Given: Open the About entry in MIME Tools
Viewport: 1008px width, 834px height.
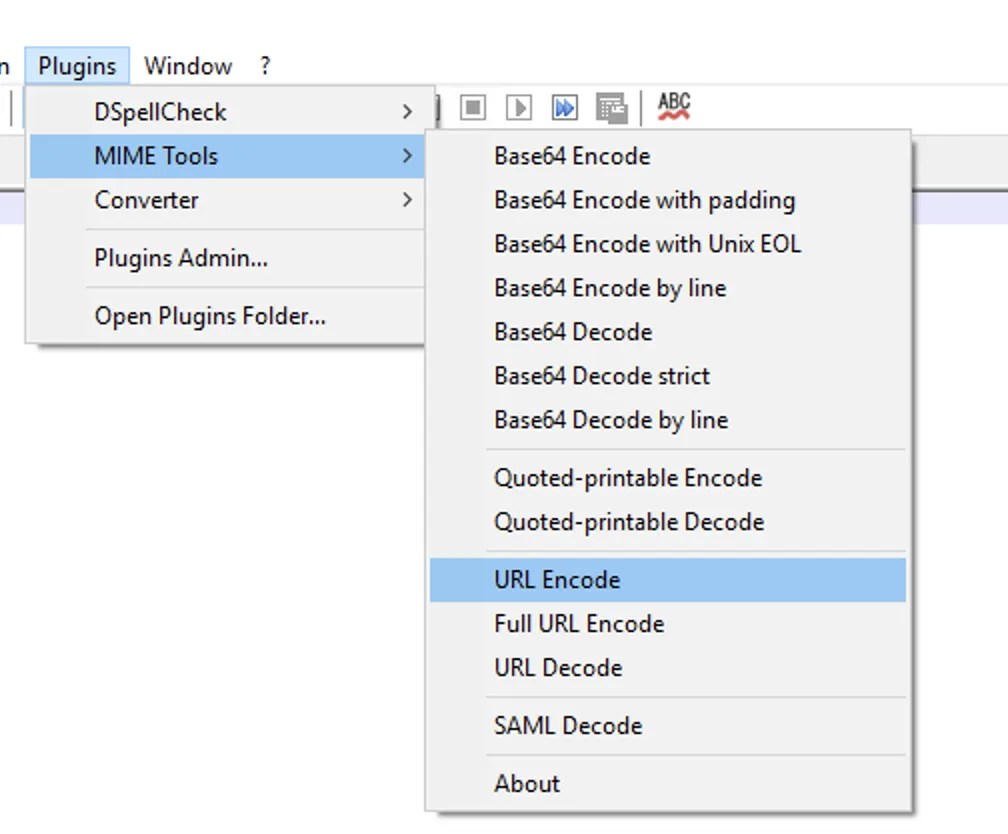Looking at the screenshot, I should pos(527,783).
